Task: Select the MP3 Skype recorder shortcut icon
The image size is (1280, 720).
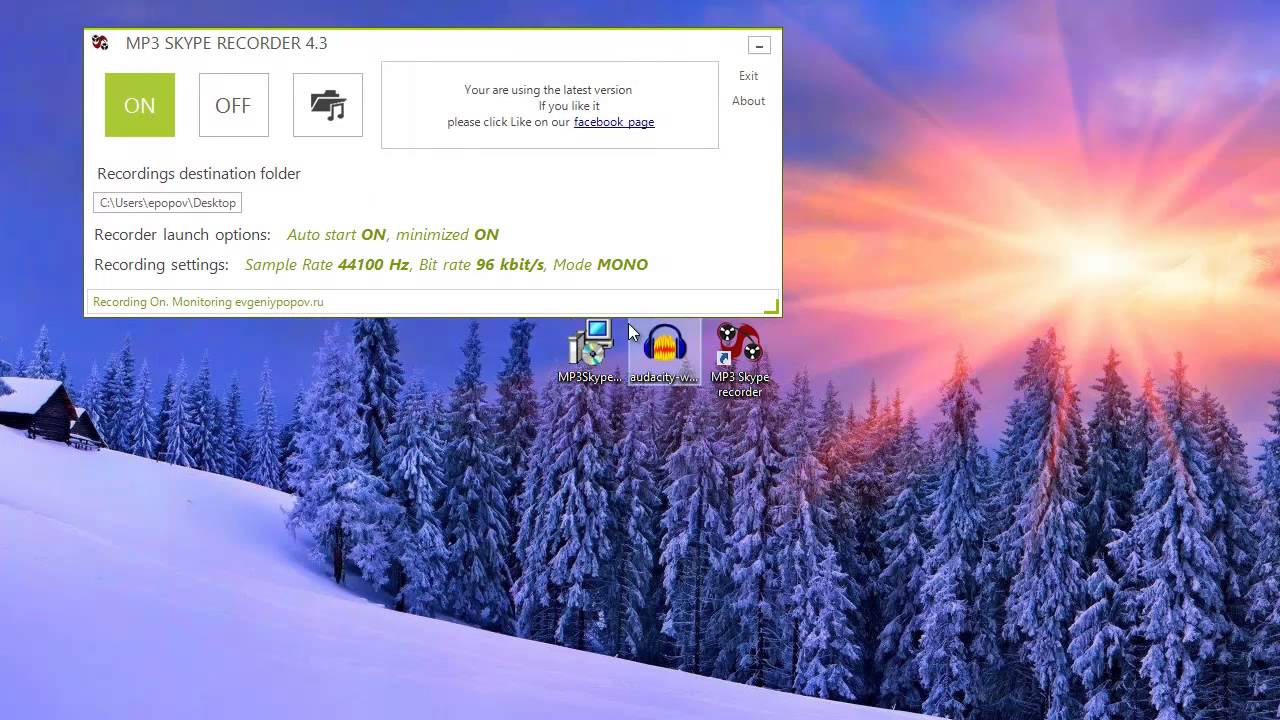Action: [x=740, y=360]
